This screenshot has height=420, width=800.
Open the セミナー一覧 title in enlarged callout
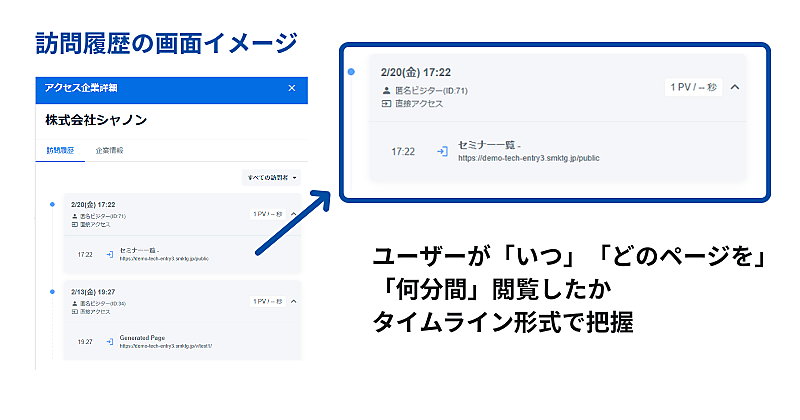[489, 145]
